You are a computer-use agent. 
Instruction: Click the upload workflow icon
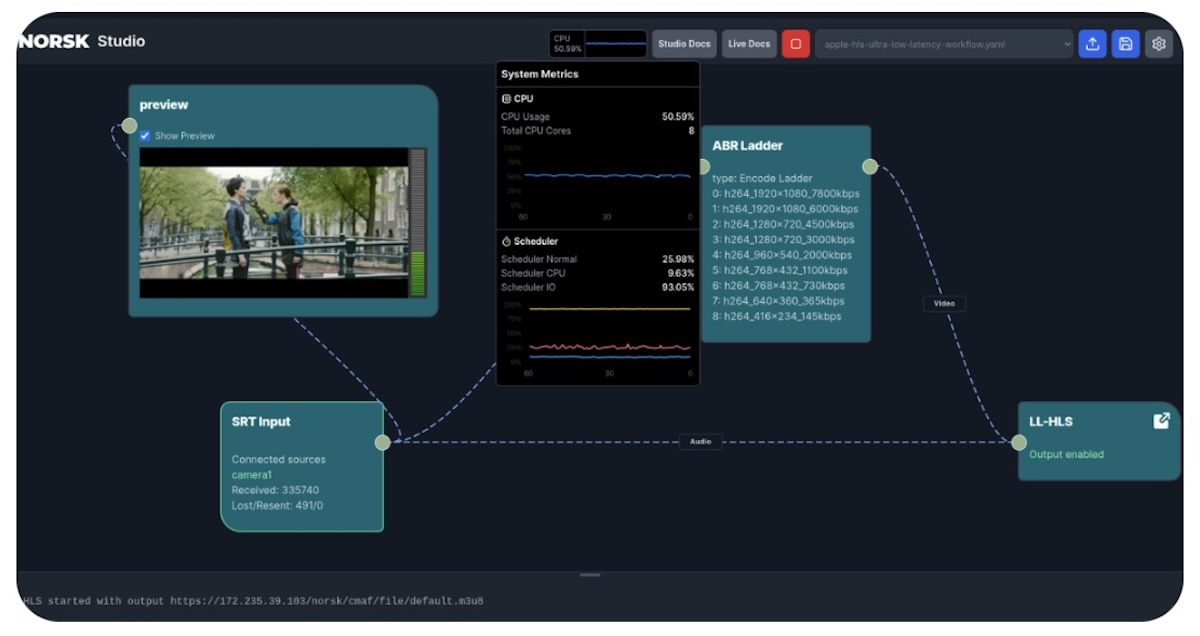pyautogui.click(x=1092, y=44)
